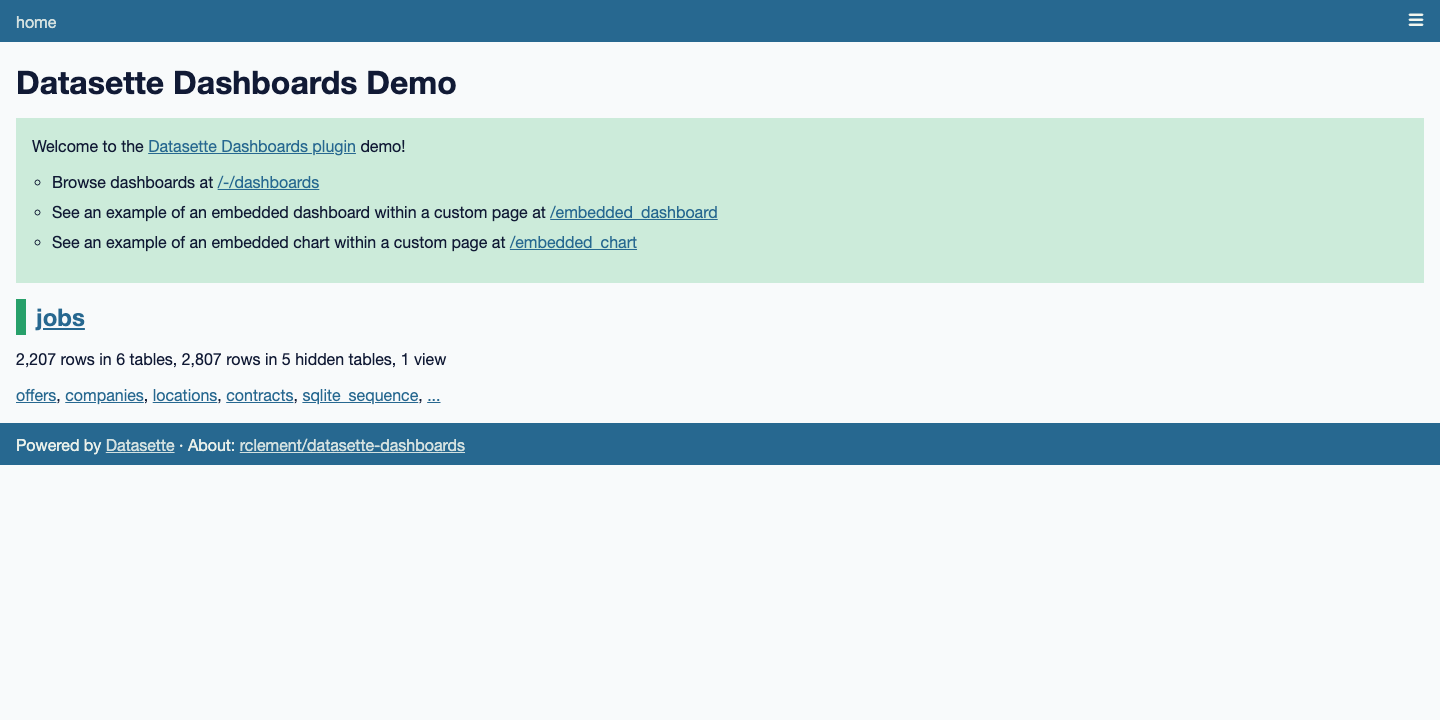
Task: Open the offers table link
Action: (36, 395)
